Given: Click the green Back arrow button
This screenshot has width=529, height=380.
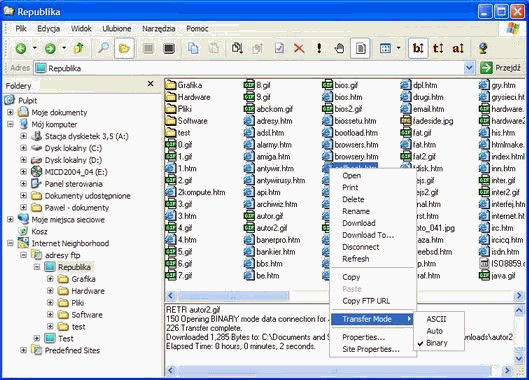Looking at the screenshot, I should pyautogui.click(x=21, y=48).
